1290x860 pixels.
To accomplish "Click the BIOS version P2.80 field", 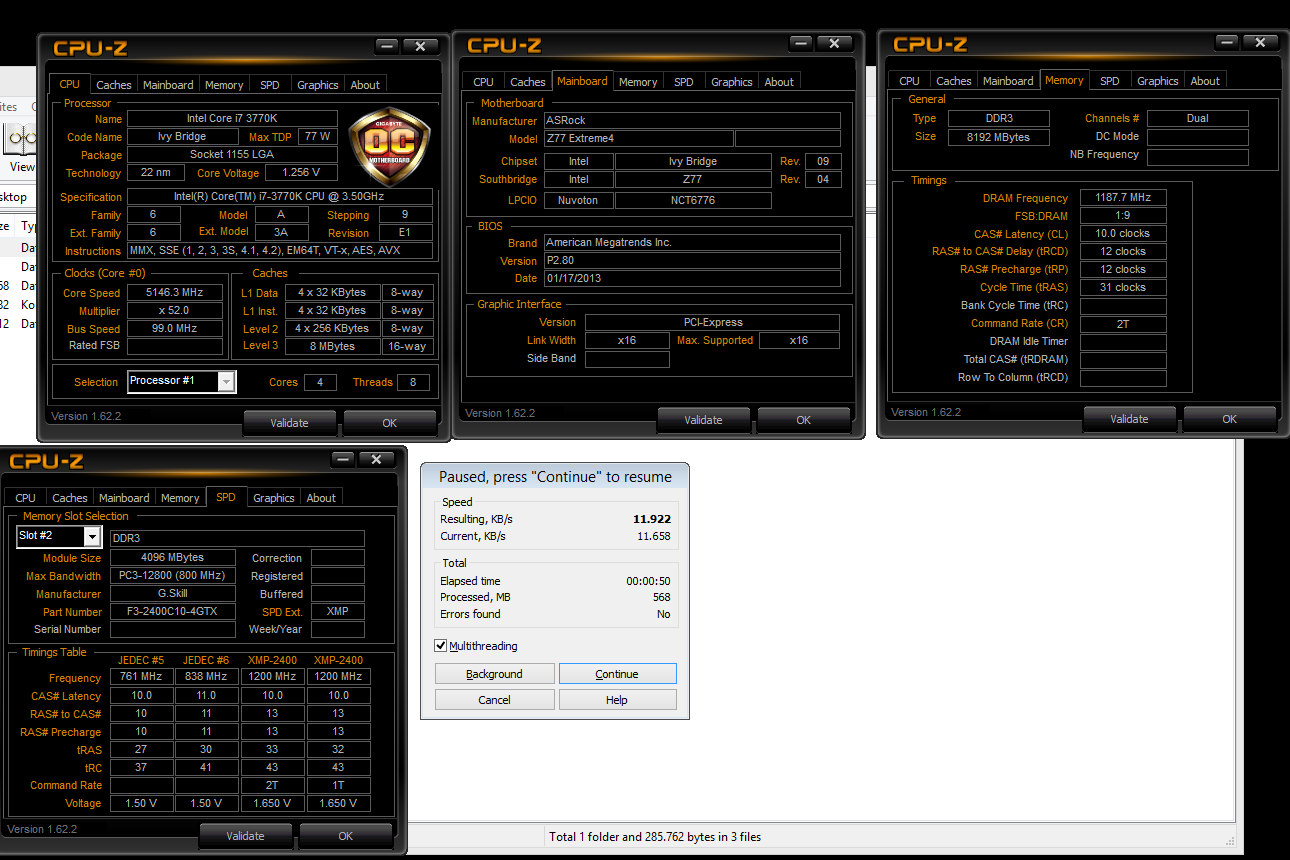I will click(692, 260).
